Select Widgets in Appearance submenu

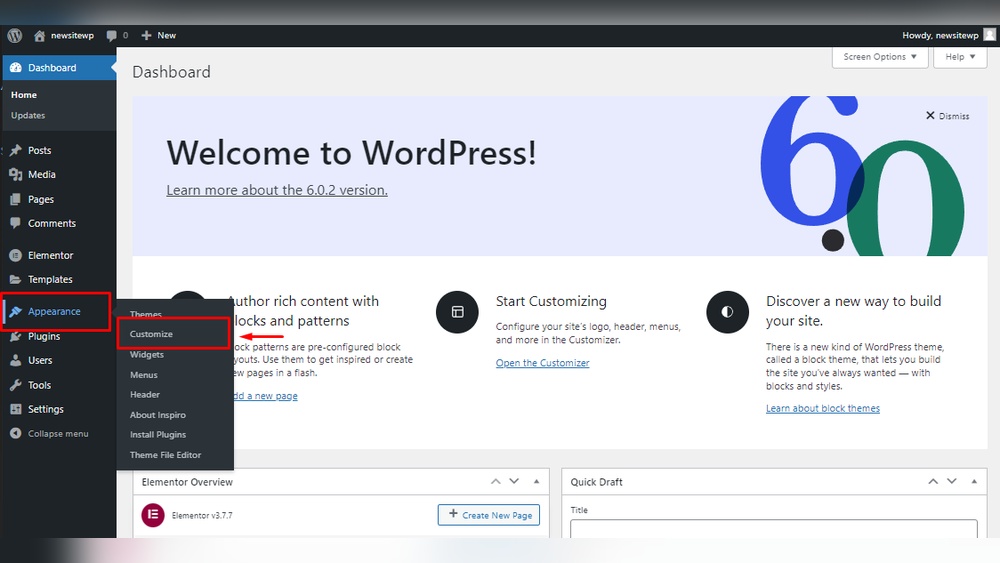click(x=147, y=355)
